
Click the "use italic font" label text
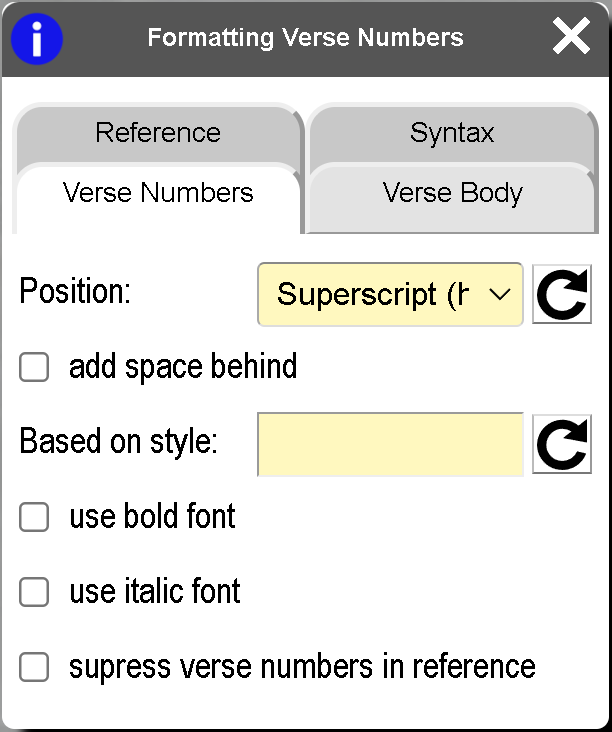coord(155,592)
